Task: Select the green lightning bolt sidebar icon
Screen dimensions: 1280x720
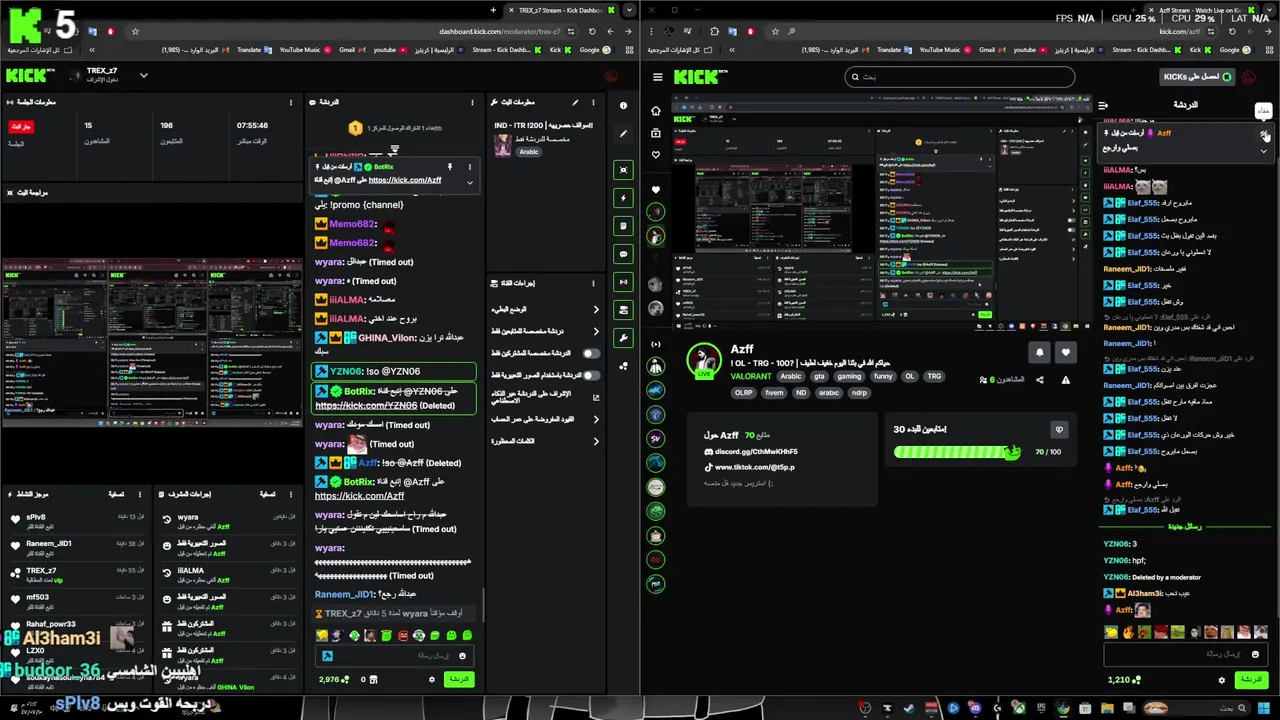Action: pos(624,198)
